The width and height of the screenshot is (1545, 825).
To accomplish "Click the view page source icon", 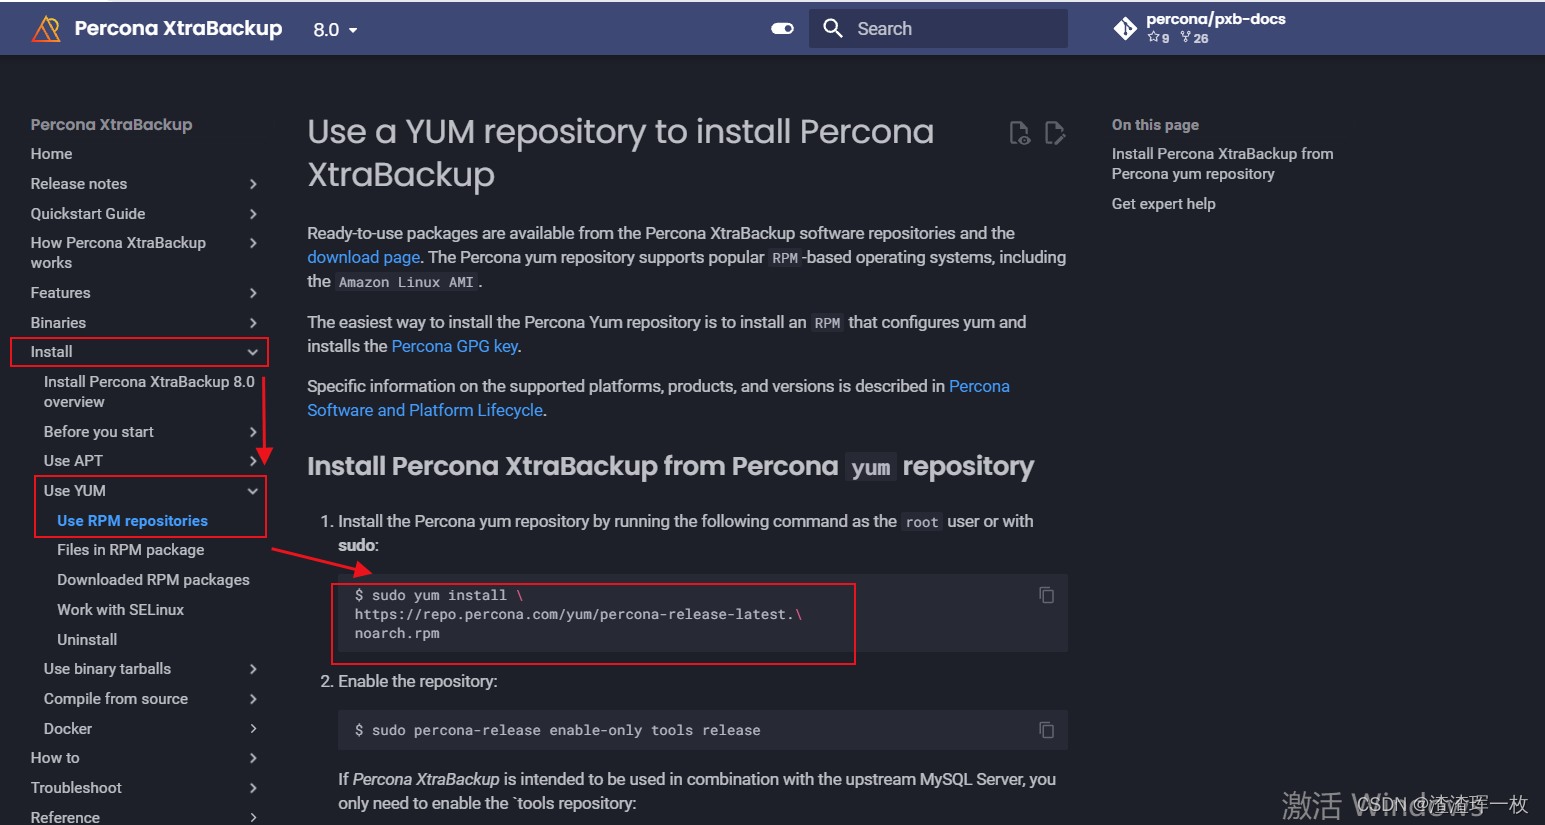I will pos(1019,133).
